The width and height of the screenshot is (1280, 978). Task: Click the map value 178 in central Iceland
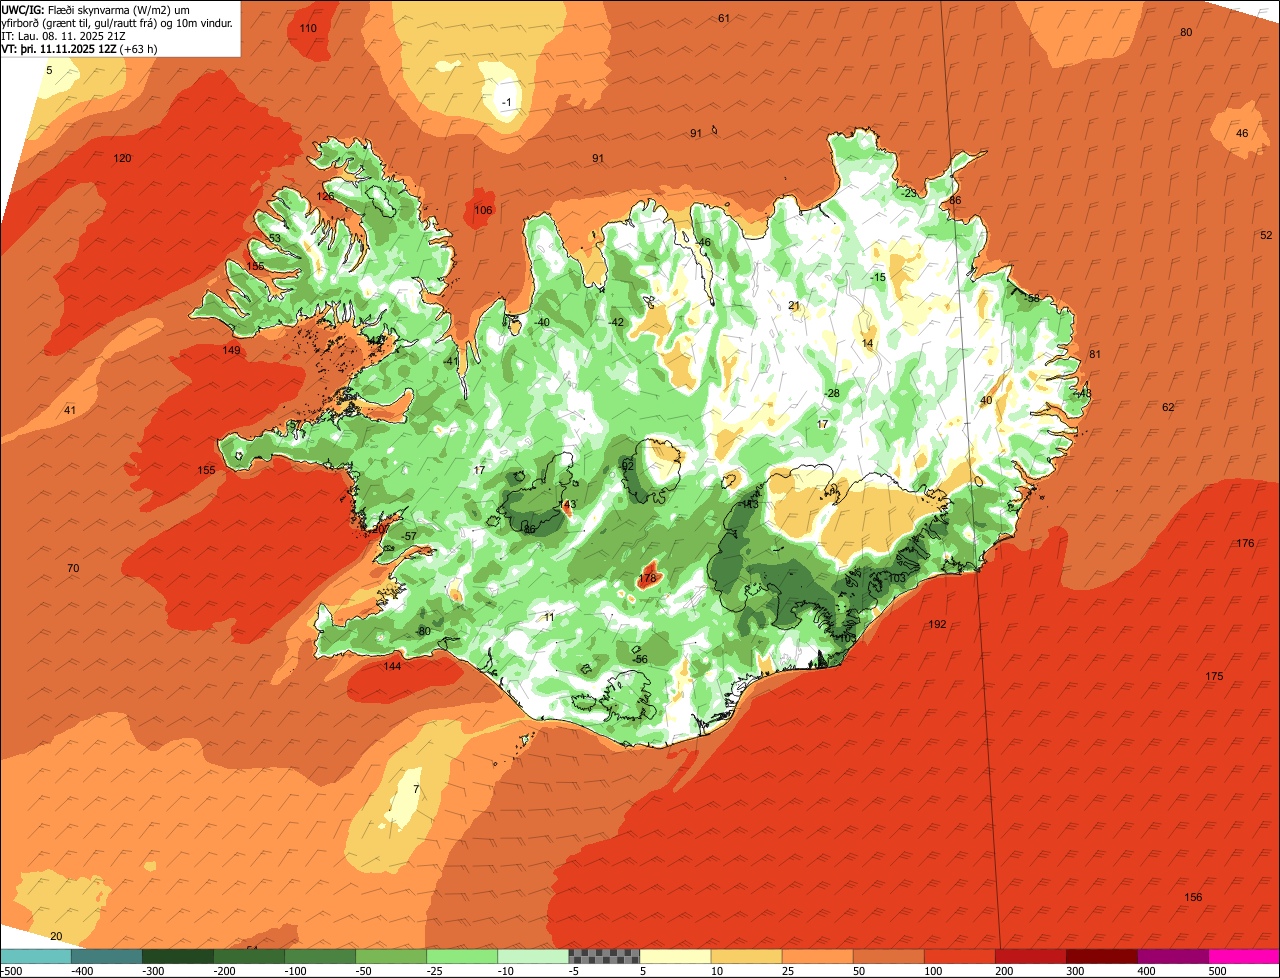pyautogui.click(x=647, y=578)
